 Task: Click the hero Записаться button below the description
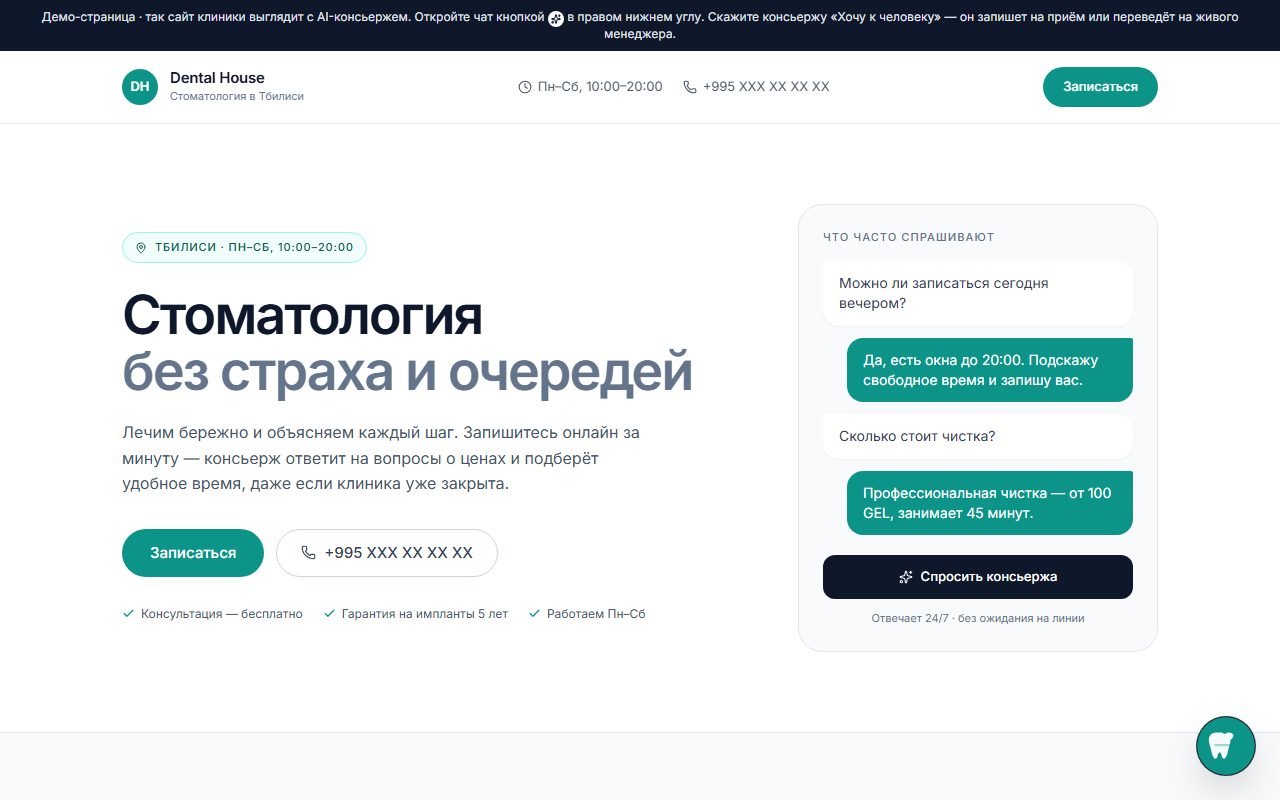pyautogui.click(x=193, y=553)
